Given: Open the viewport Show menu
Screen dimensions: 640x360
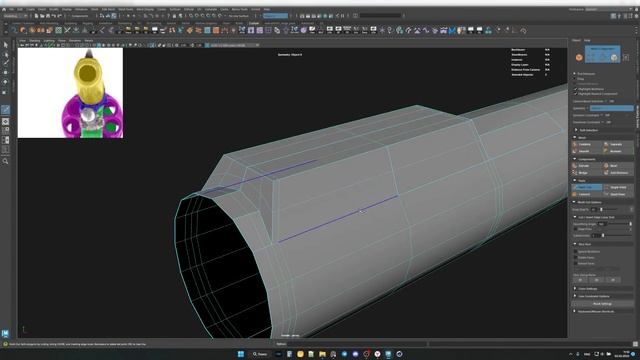Looking at the screenshot, I should (x=61, y=41).
